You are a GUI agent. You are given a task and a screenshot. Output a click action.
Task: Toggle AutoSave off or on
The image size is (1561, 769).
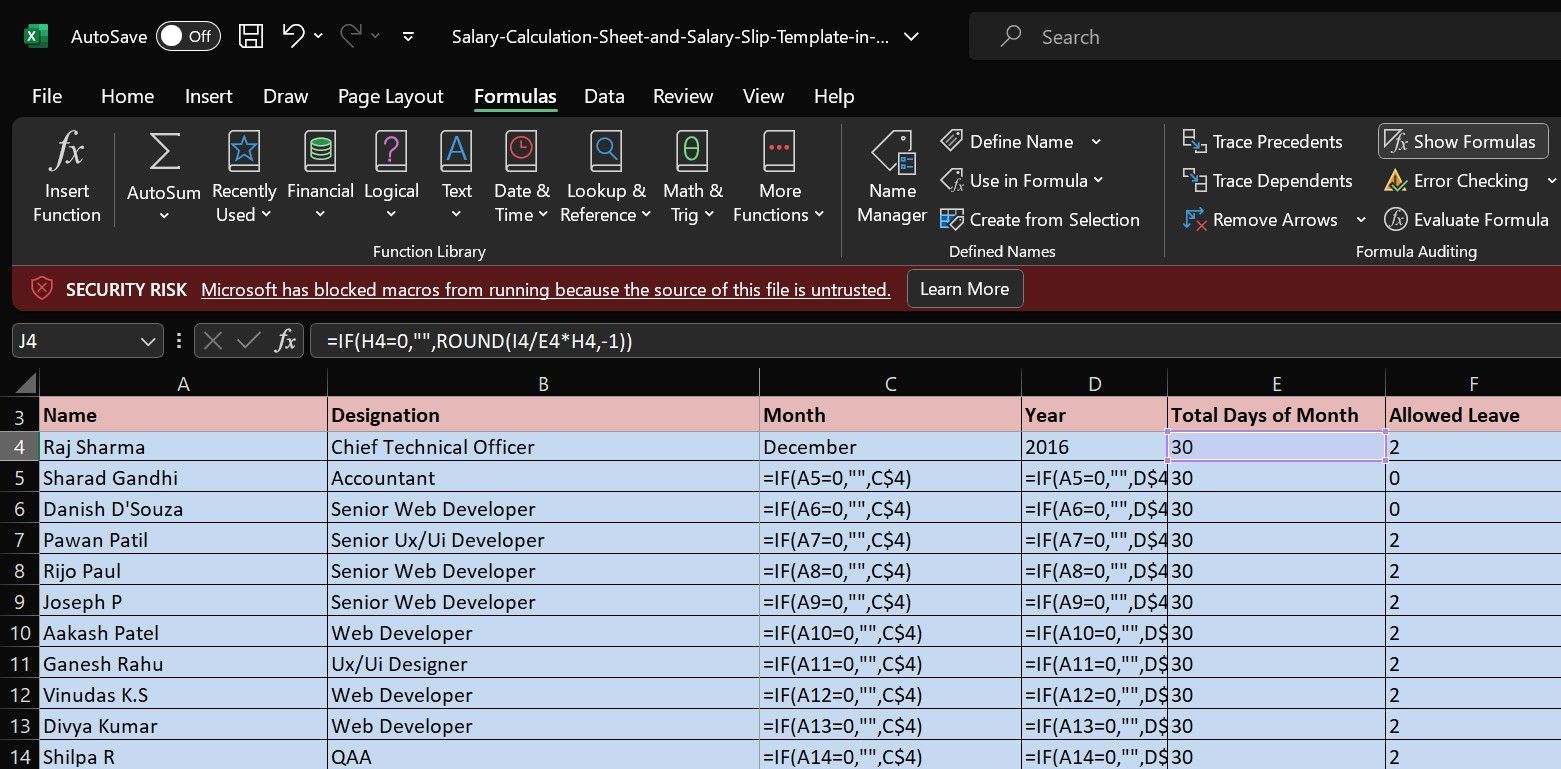(186, 36)
